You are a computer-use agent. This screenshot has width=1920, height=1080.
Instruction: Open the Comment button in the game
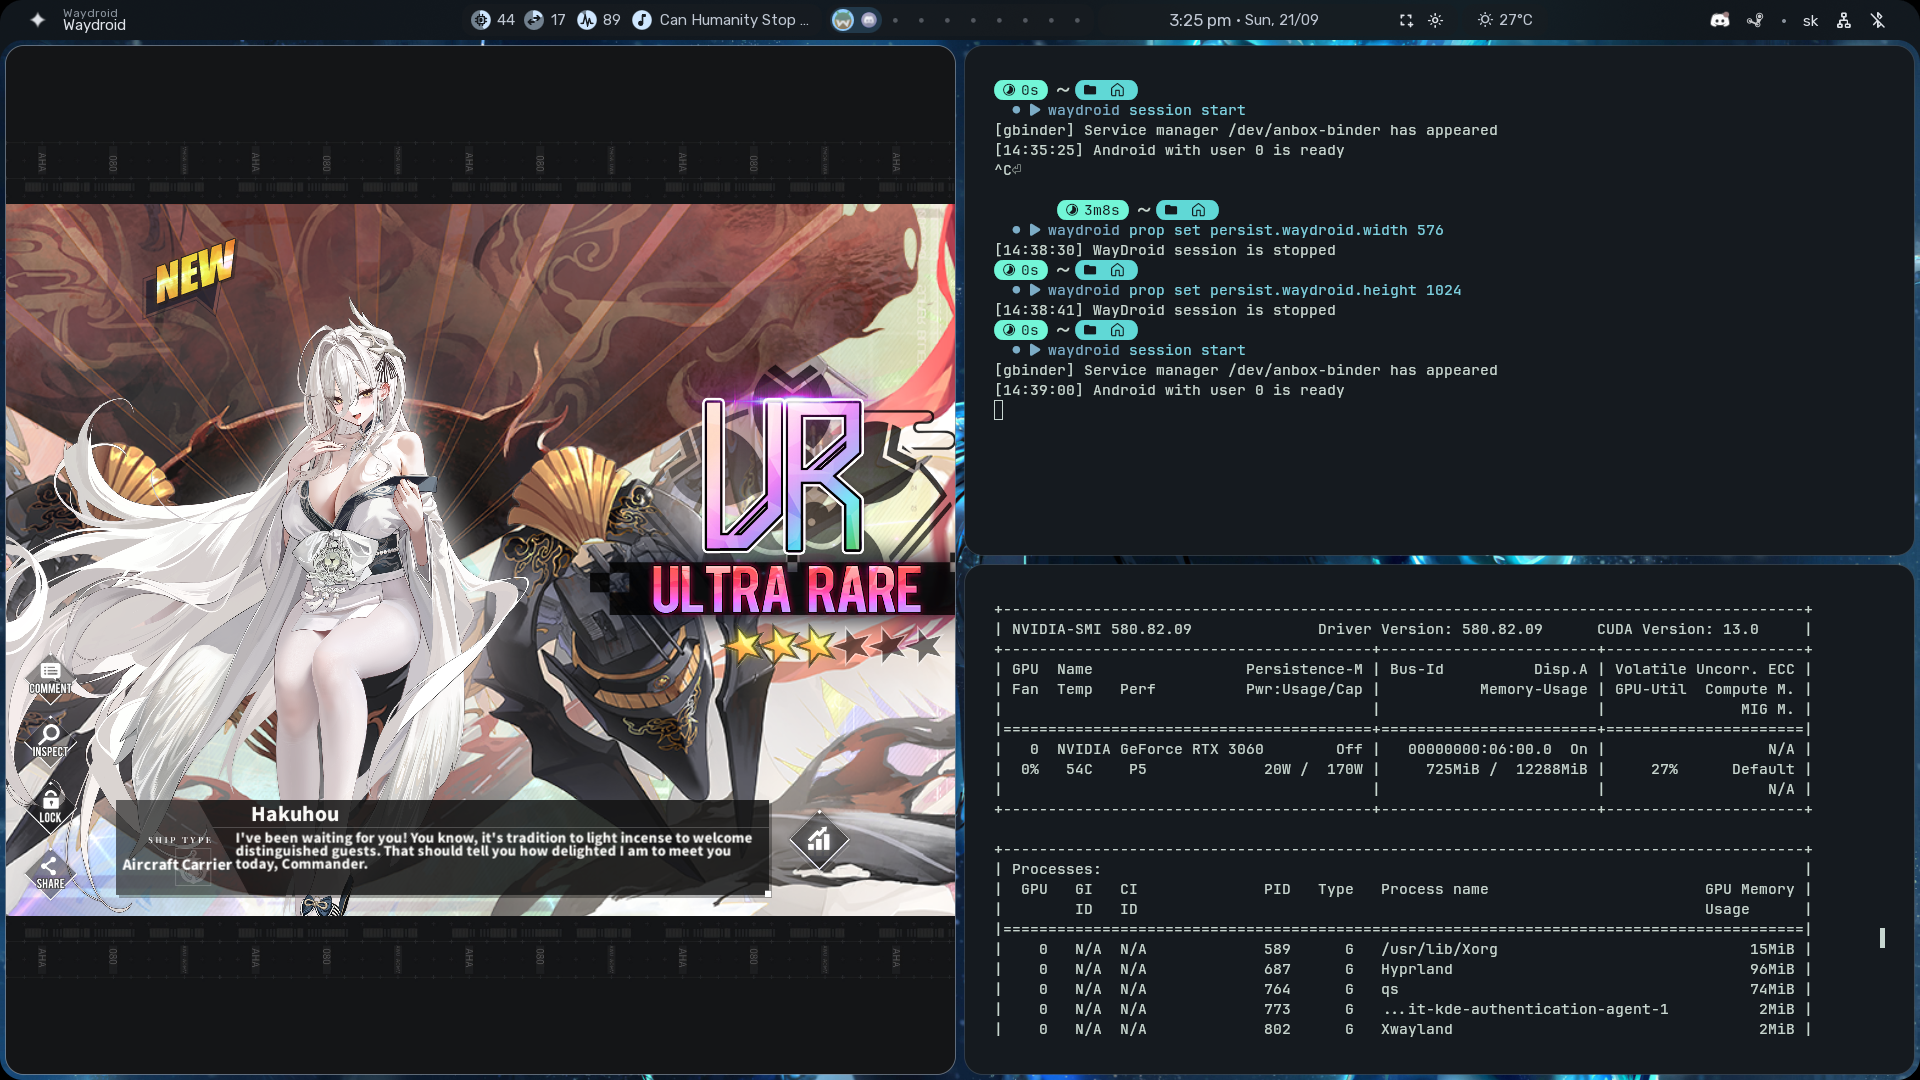[50, 677]
